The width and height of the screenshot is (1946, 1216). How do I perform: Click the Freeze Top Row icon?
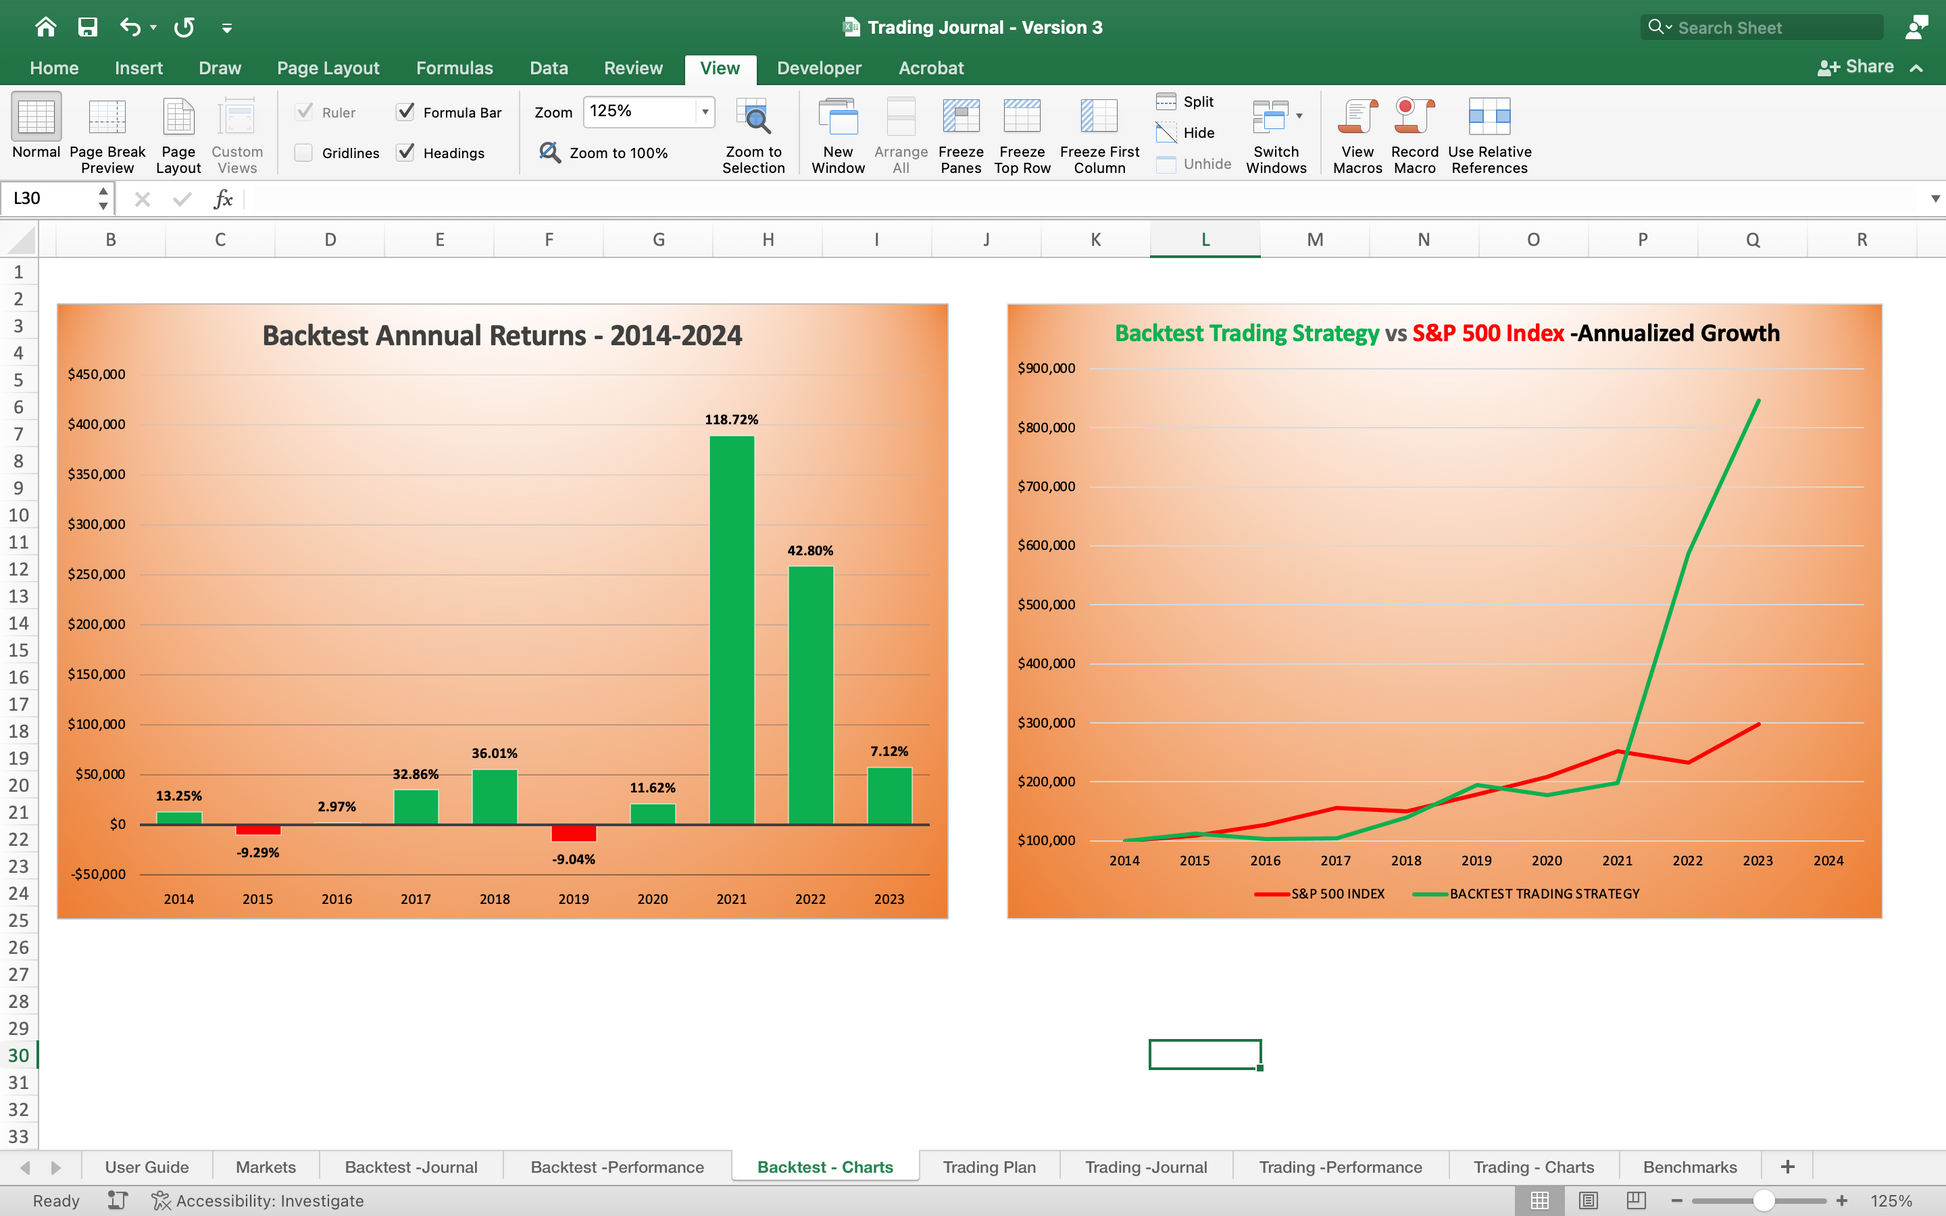[x=1022, y=118]
